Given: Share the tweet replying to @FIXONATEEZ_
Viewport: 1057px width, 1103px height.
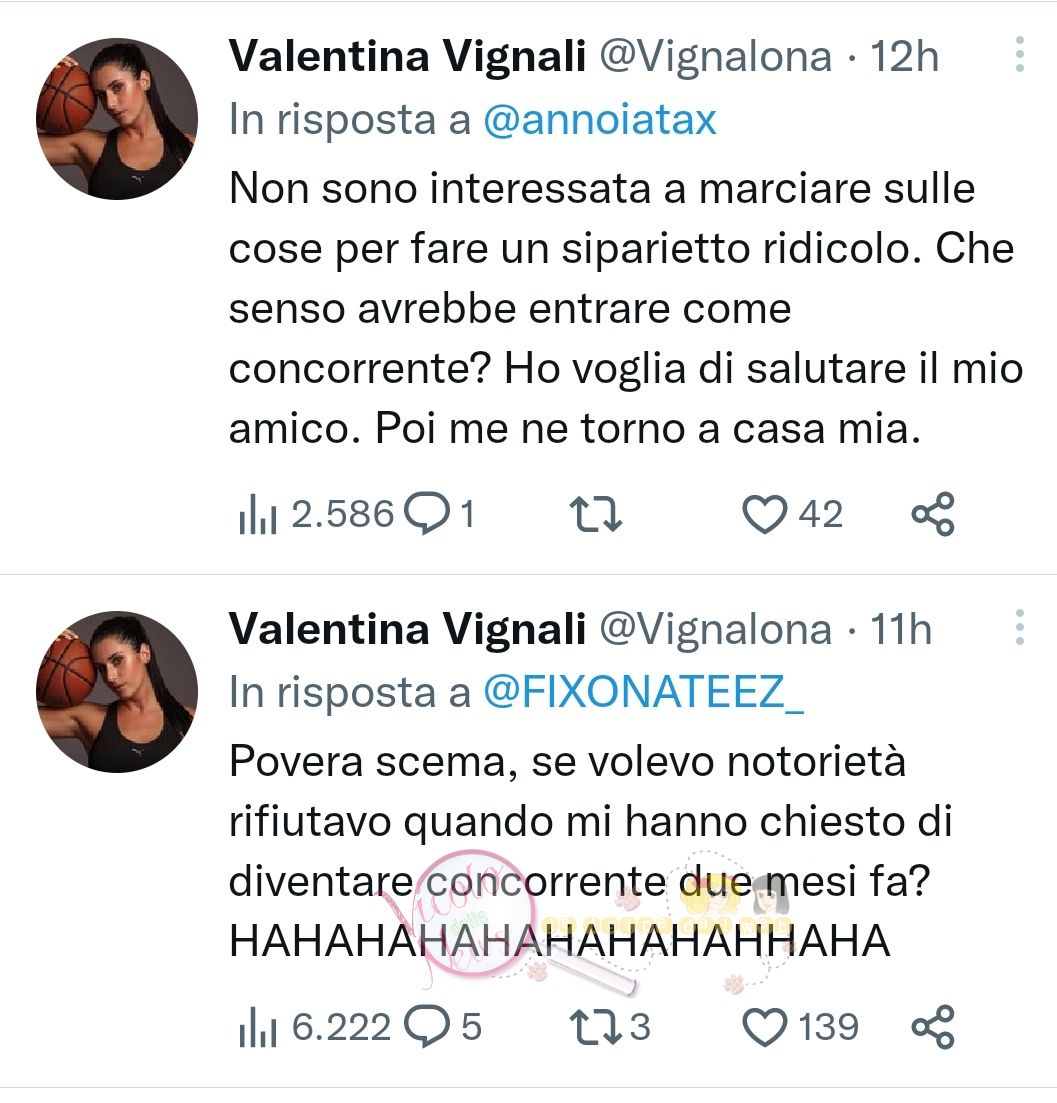Looking at the screenshot, I should [933, 1027].
